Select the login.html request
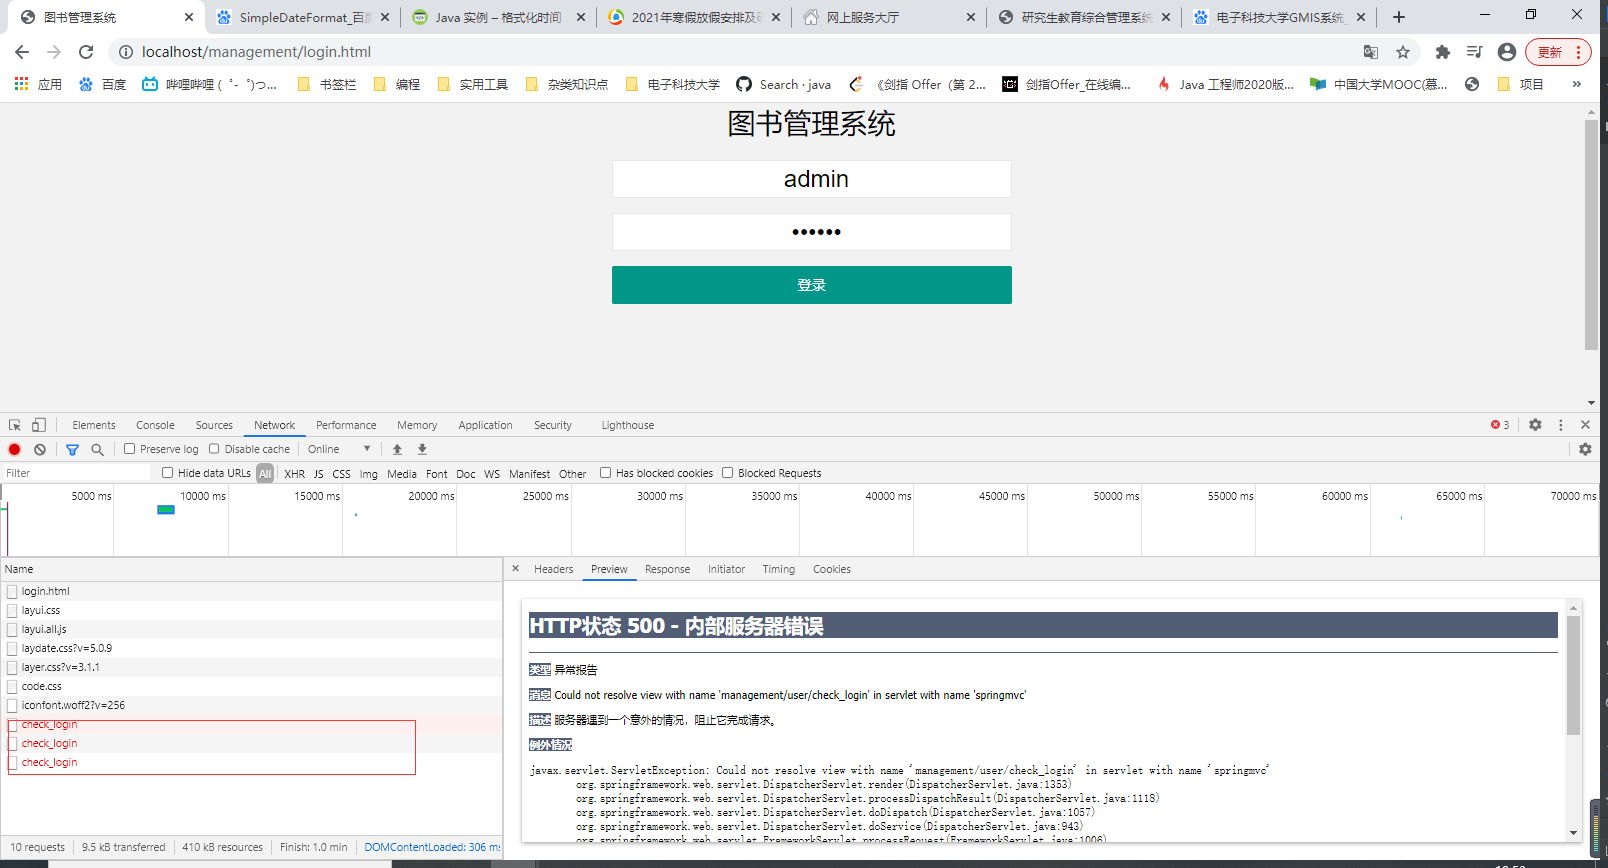 pyautogui.click(x=251, y=591)
